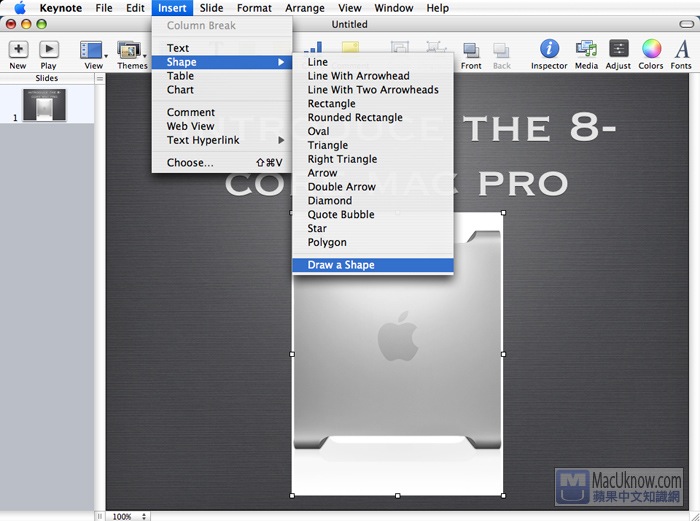Click the Mac Pro image on slide

pos(397,354)
